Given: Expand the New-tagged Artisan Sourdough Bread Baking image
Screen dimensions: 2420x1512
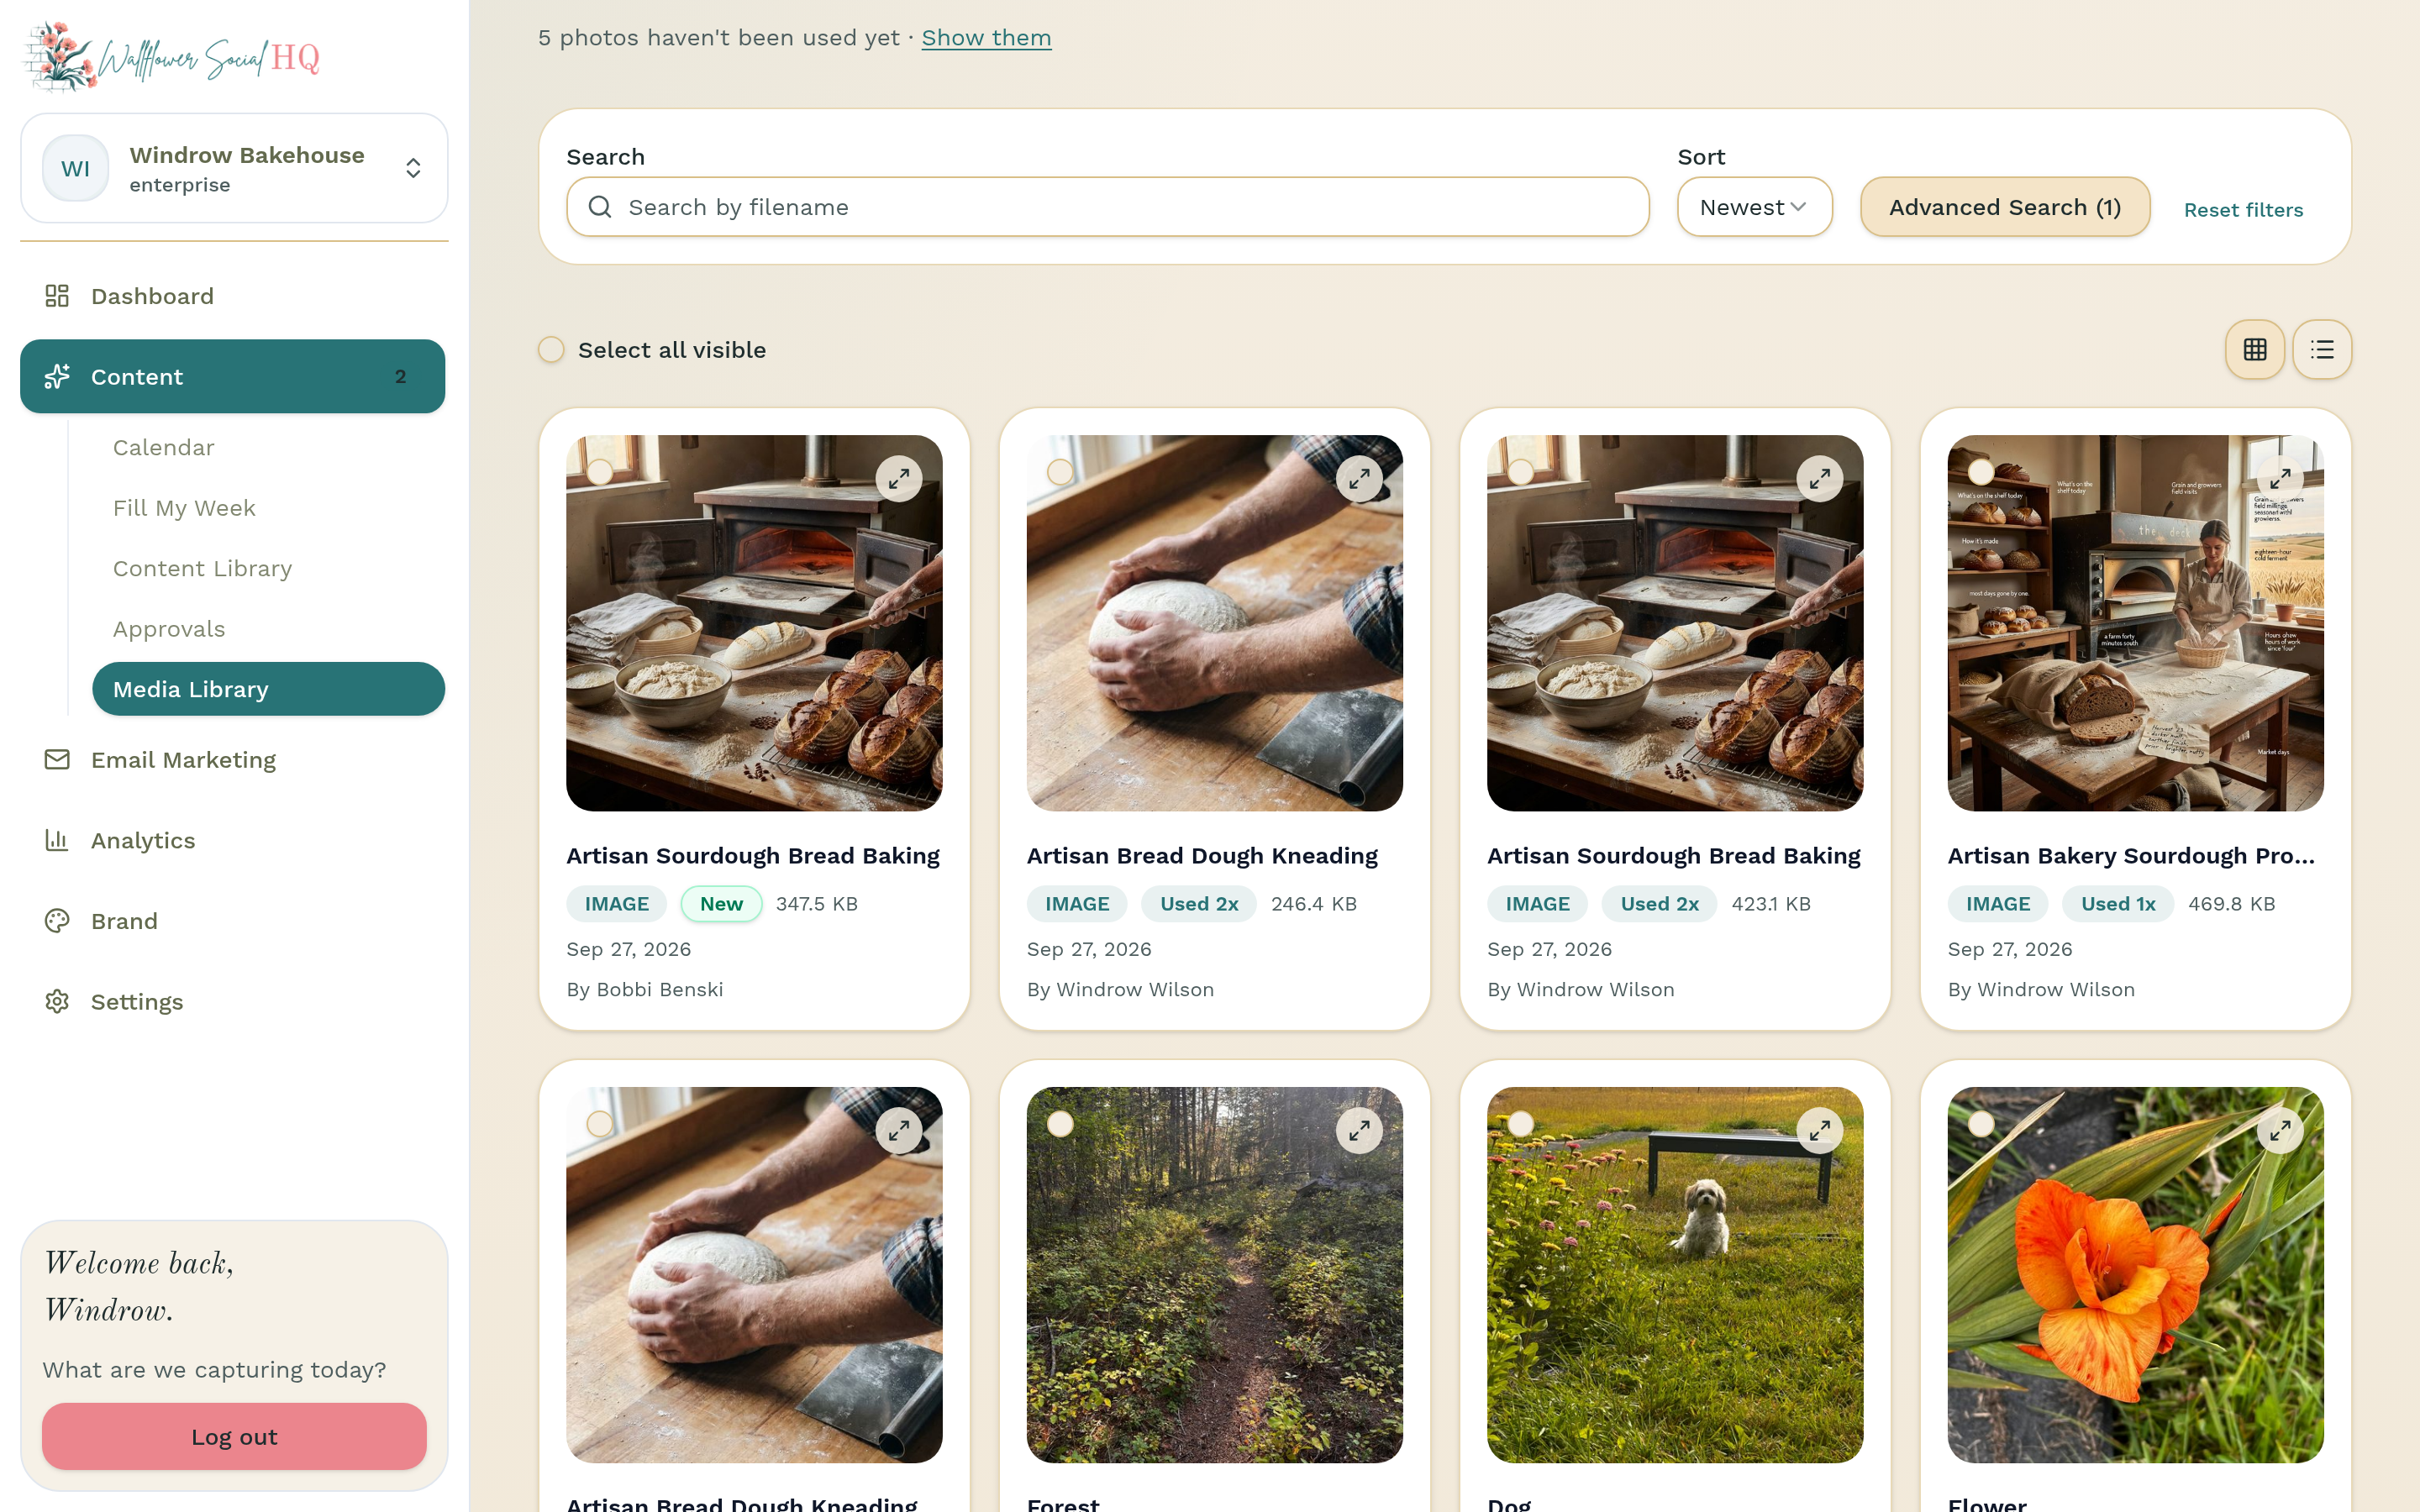Looking at the screenshot, I should (x=899, y=479).
